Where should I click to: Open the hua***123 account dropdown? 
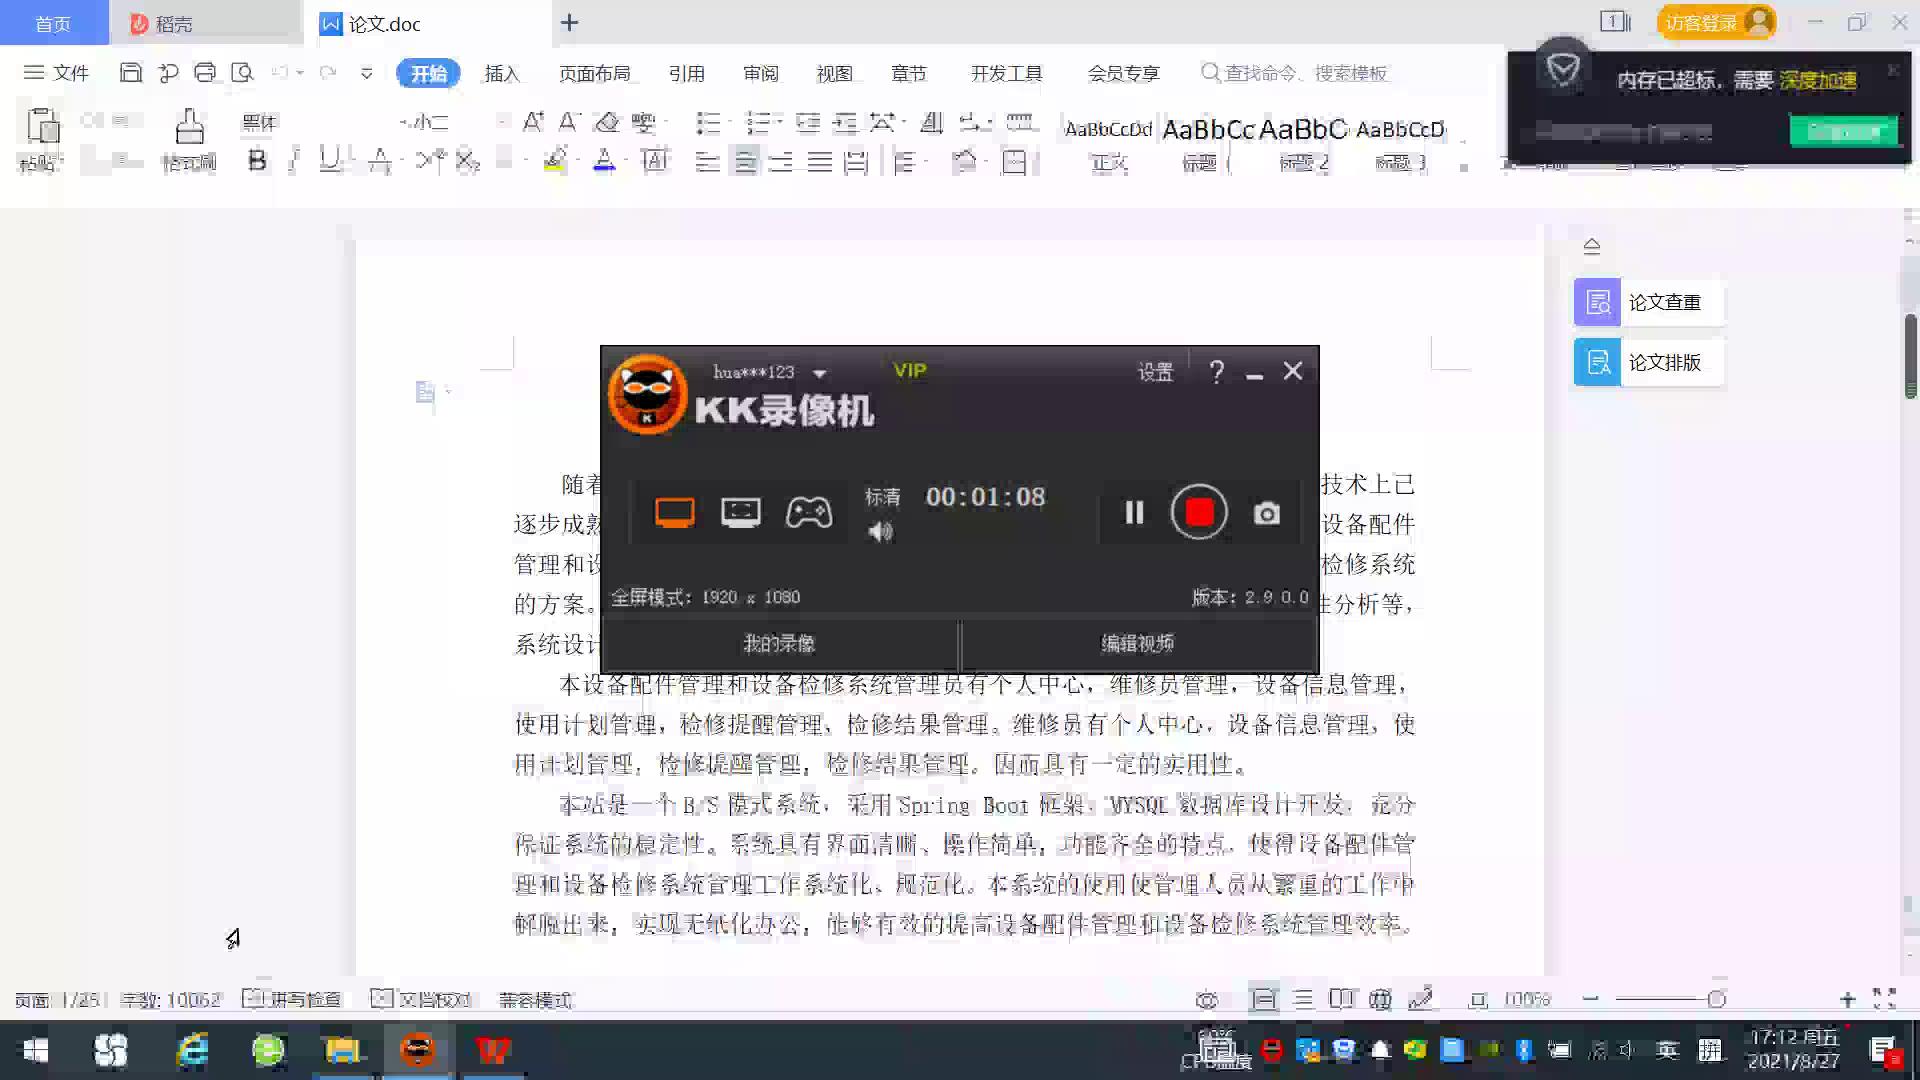(x=820, y=373)
